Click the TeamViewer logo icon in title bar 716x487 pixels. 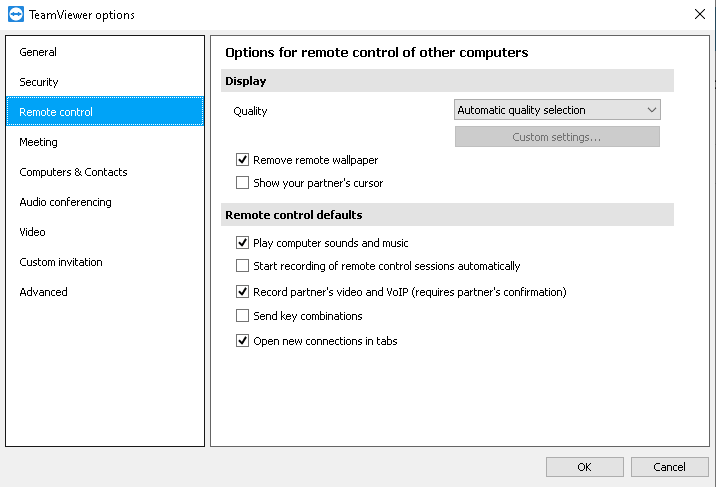16,15
